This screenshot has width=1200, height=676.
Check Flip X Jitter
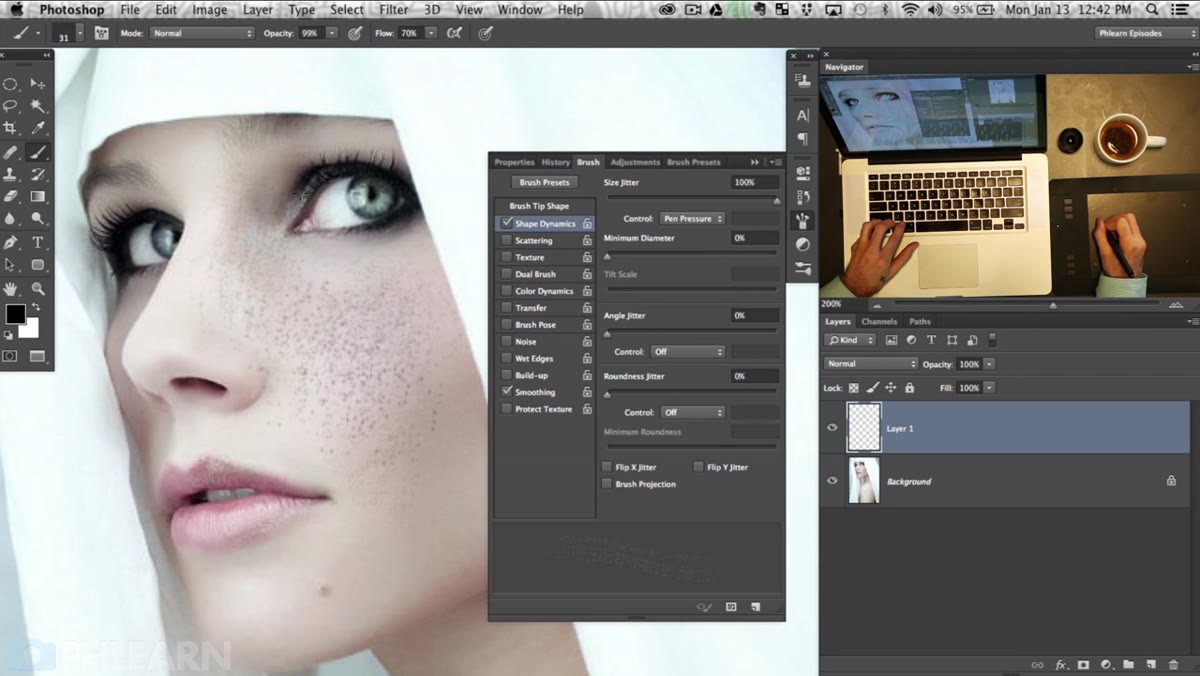(x=607, y=467)
